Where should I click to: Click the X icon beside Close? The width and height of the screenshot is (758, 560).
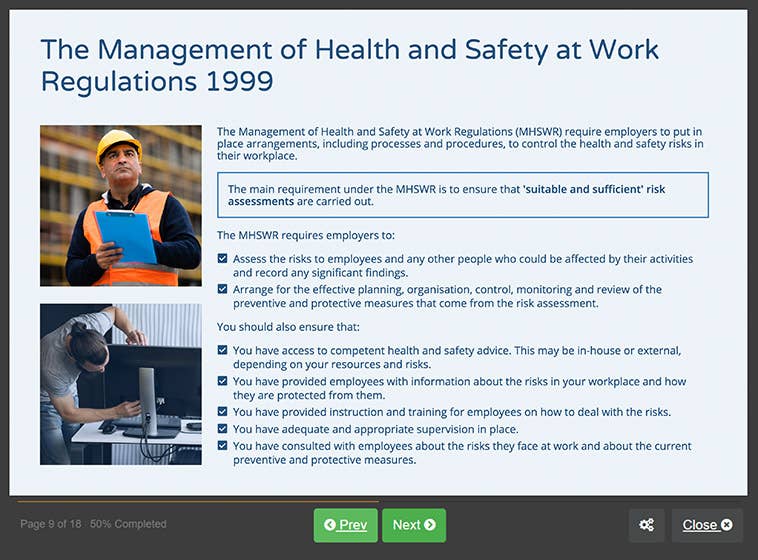(727, 525)
